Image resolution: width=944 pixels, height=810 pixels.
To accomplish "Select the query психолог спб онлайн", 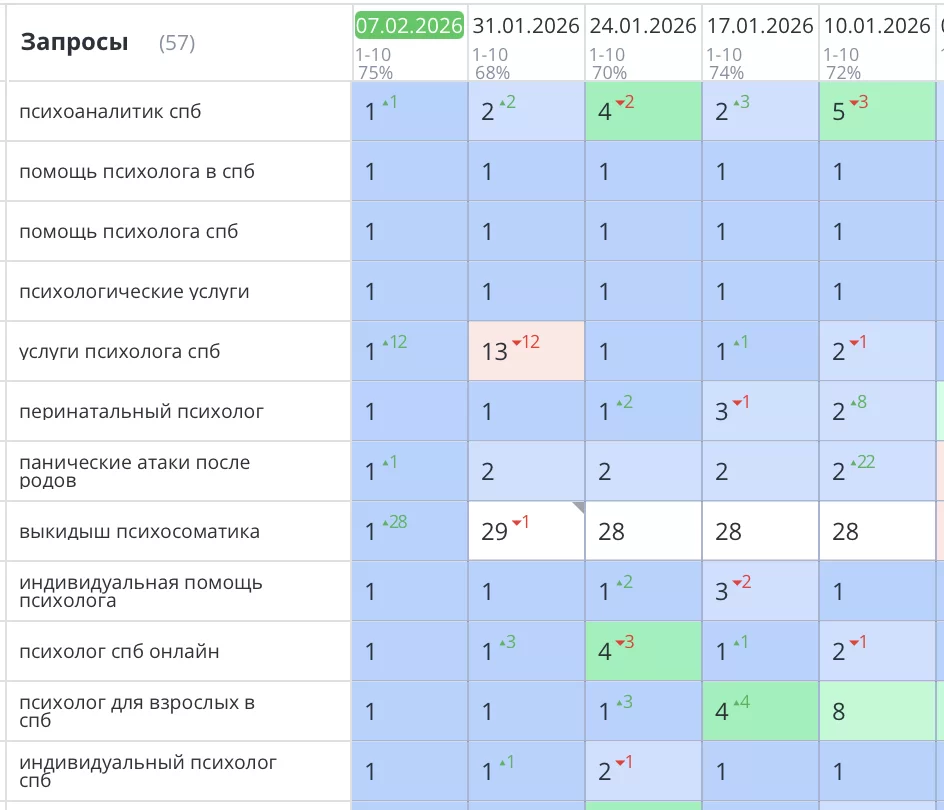I will 119,651.
